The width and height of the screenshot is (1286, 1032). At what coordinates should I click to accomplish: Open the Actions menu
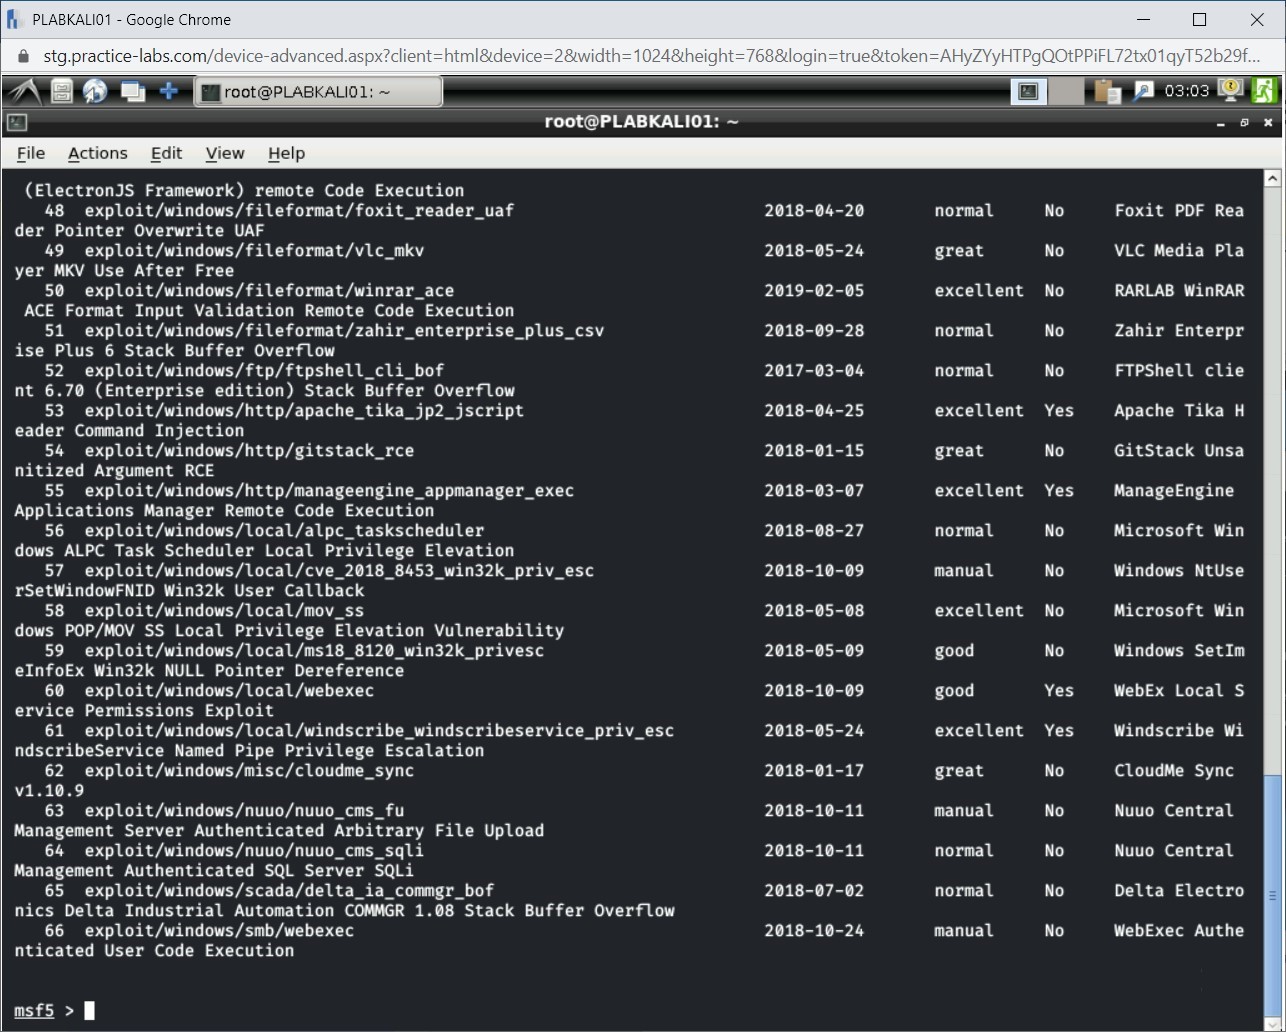click(97, 153)
